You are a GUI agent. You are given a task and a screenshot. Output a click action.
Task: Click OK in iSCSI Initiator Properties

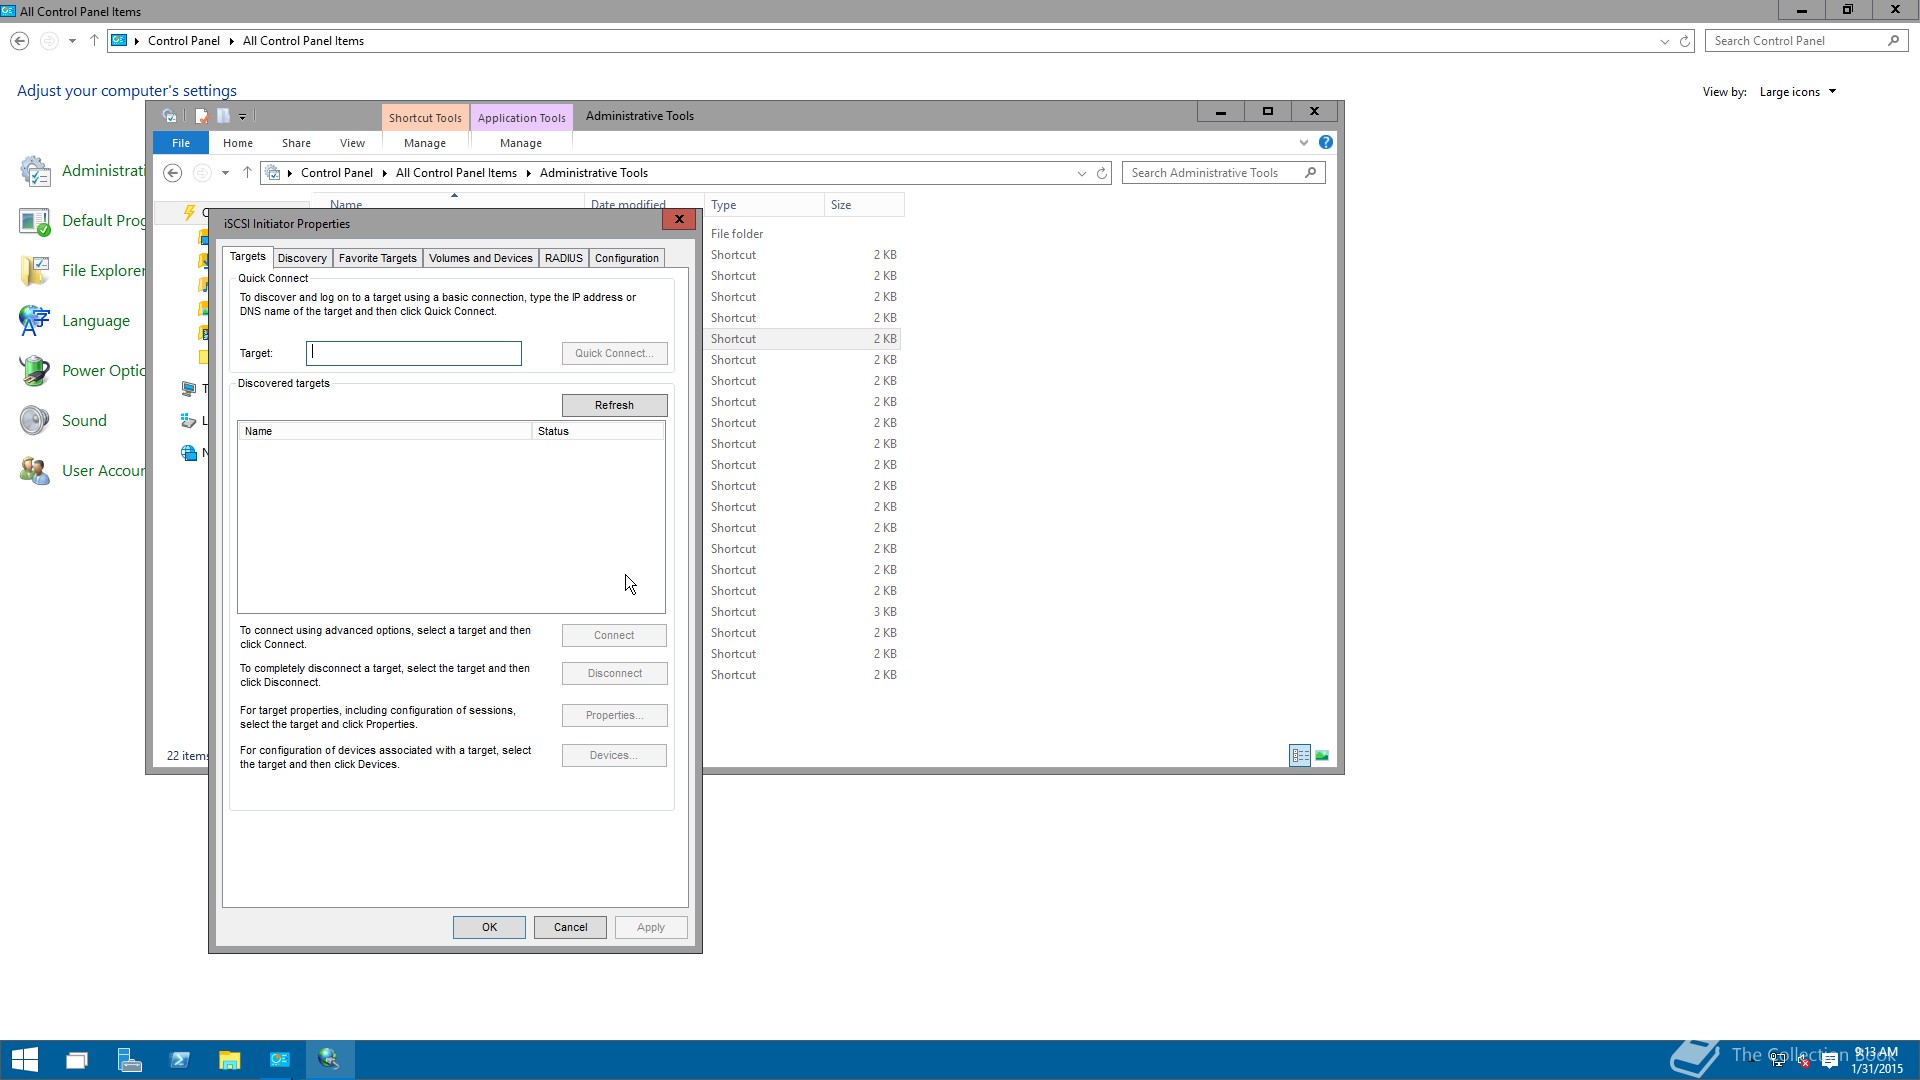pos(489,927)
